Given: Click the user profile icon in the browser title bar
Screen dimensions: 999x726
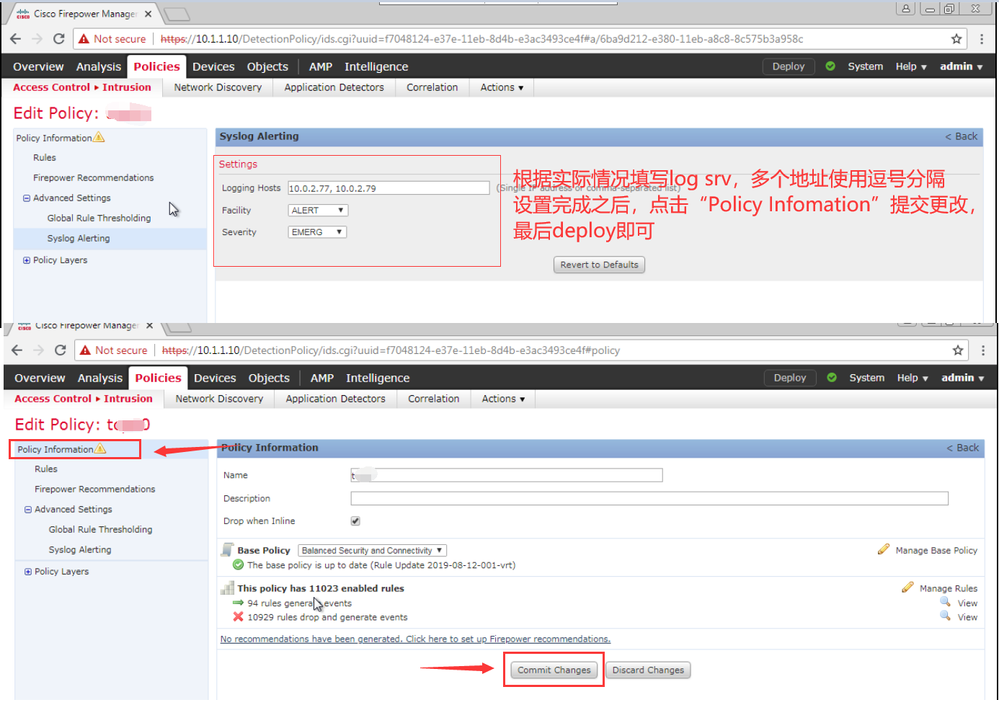Looking at the screenshot, I should [x=905, y=8].
